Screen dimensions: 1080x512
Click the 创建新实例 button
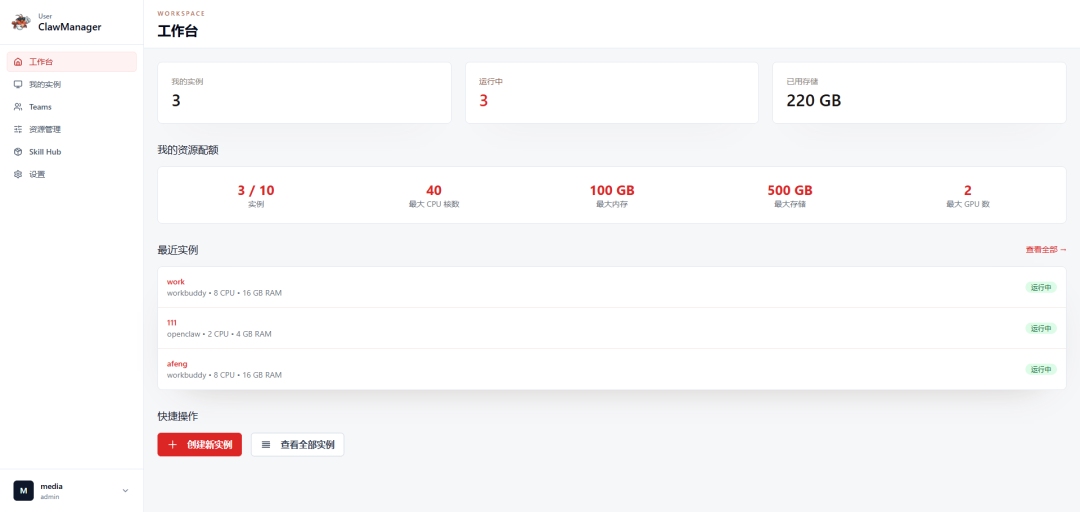pos(200,444)
